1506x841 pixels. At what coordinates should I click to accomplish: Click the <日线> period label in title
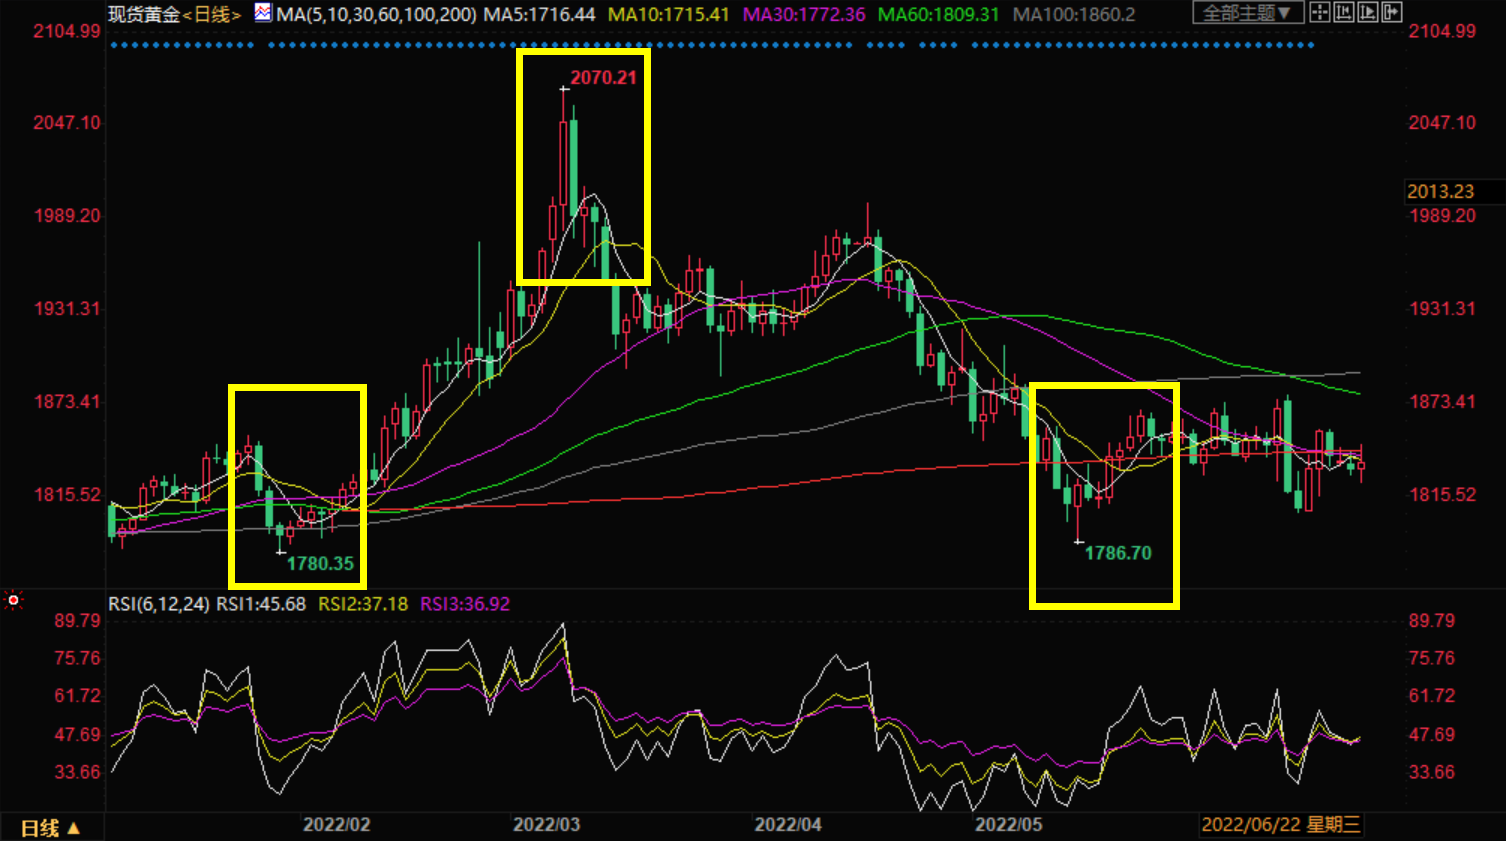pos(212,15)
